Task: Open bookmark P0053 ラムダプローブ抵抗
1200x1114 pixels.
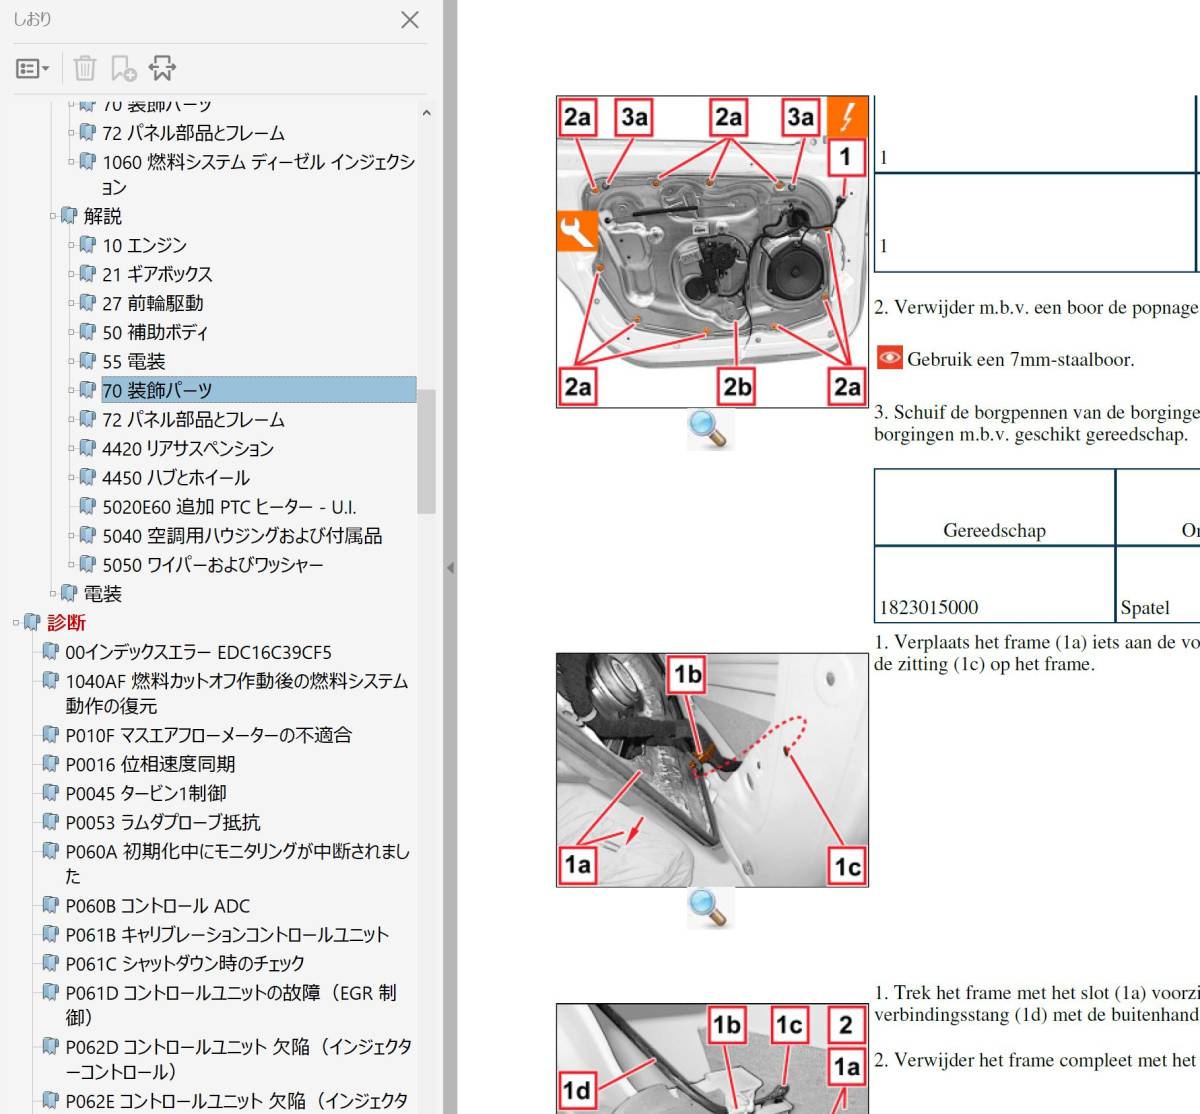Action: tap(162, 822)
